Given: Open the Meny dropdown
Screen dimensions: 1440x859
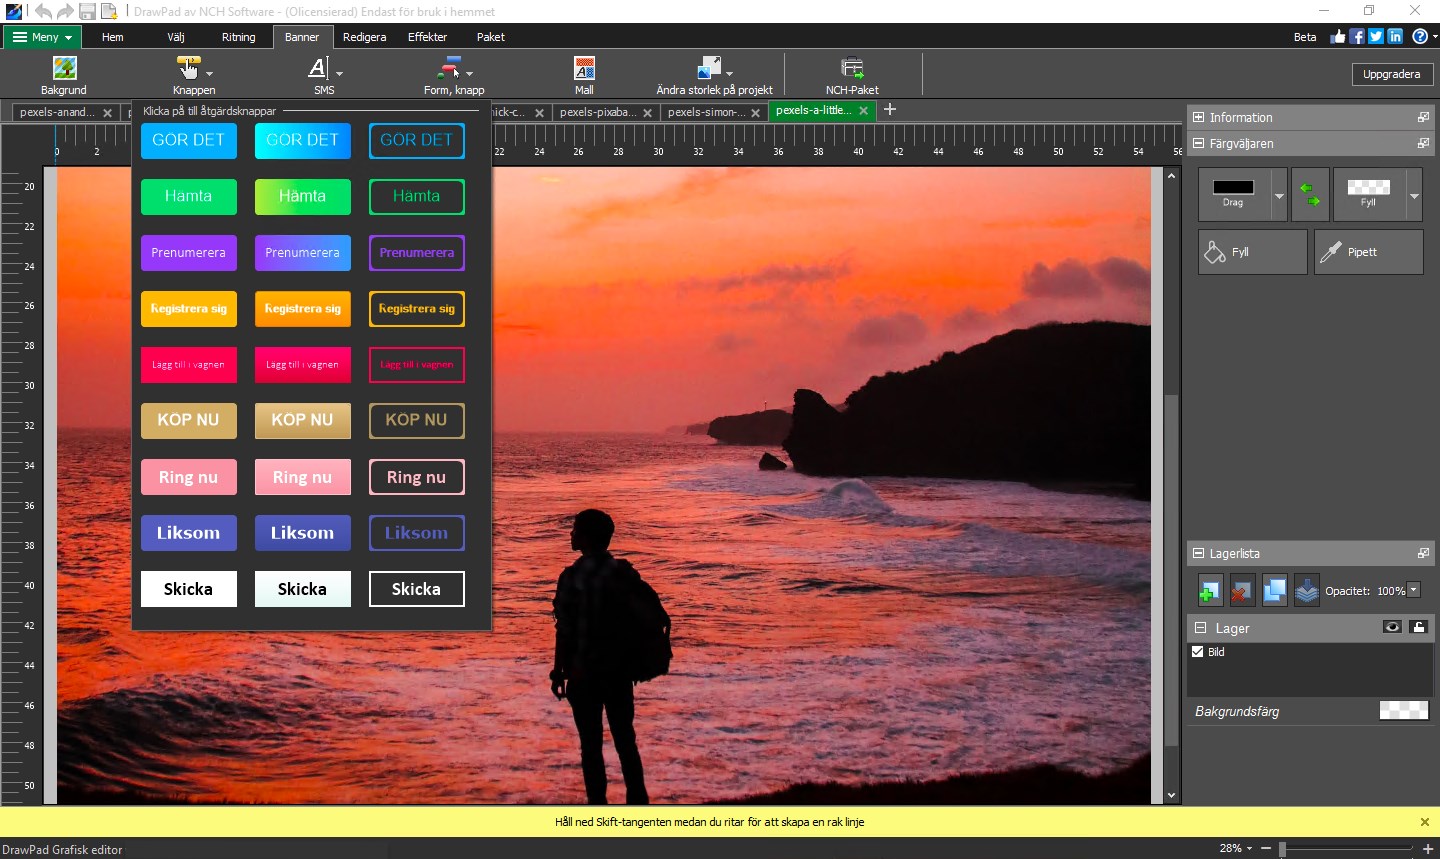Looking at the screenshot, I should pos(41,37).
